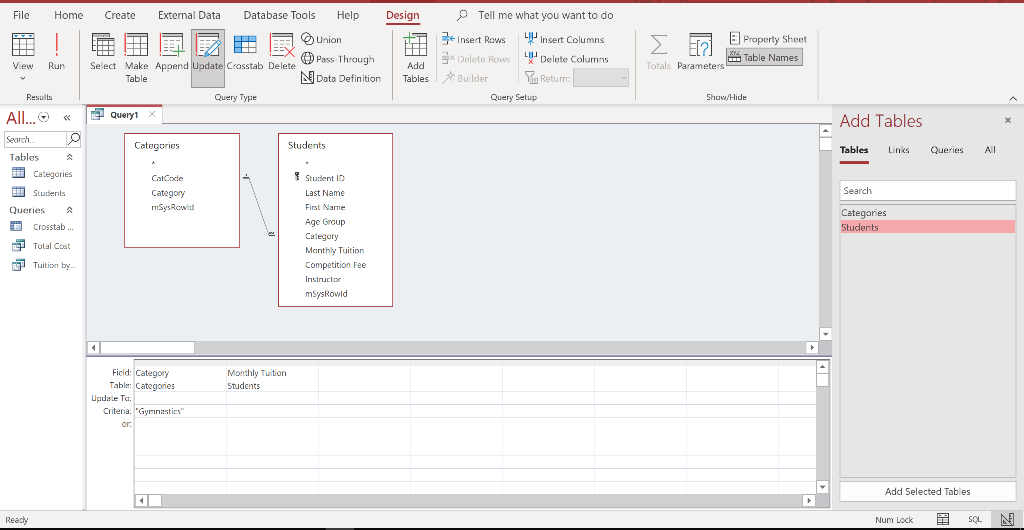Choose Delete query type
The image size is (1024, 530).
pyautogui.click(x=282, y=52)
